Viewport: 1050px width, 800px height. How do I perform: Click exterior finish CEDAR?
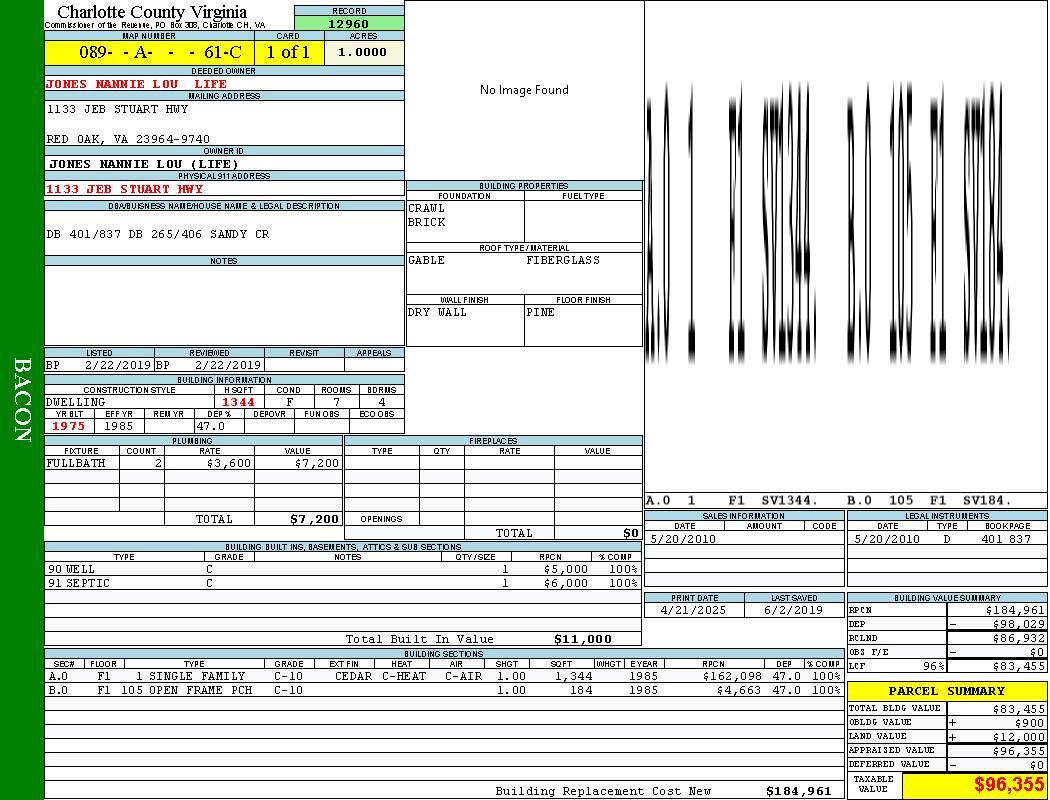coord(354,676)
